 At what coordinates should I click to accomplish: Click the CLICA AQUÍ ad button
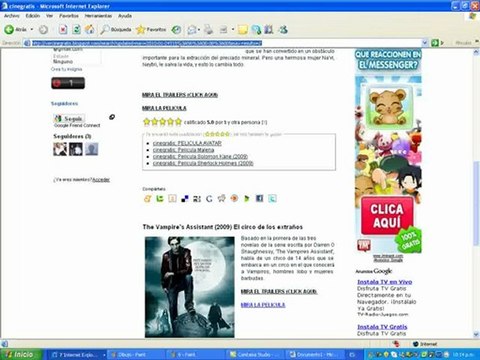pyautogui.click(x=387, y=216)
